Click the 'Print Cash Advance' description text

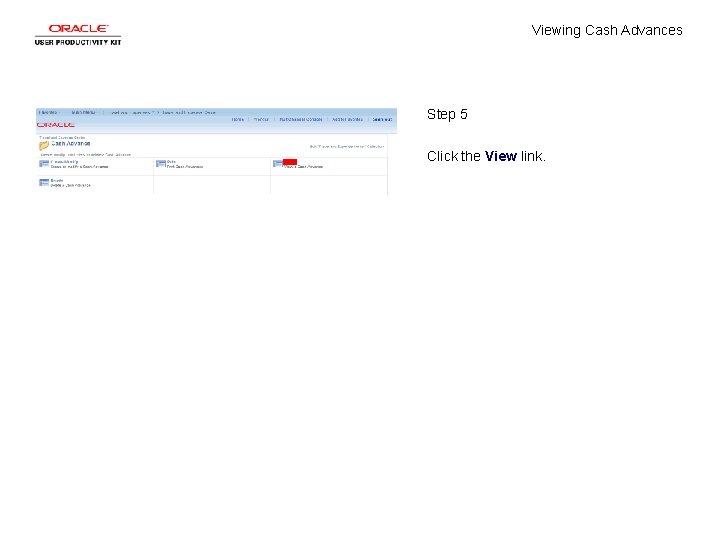(185, 167)
